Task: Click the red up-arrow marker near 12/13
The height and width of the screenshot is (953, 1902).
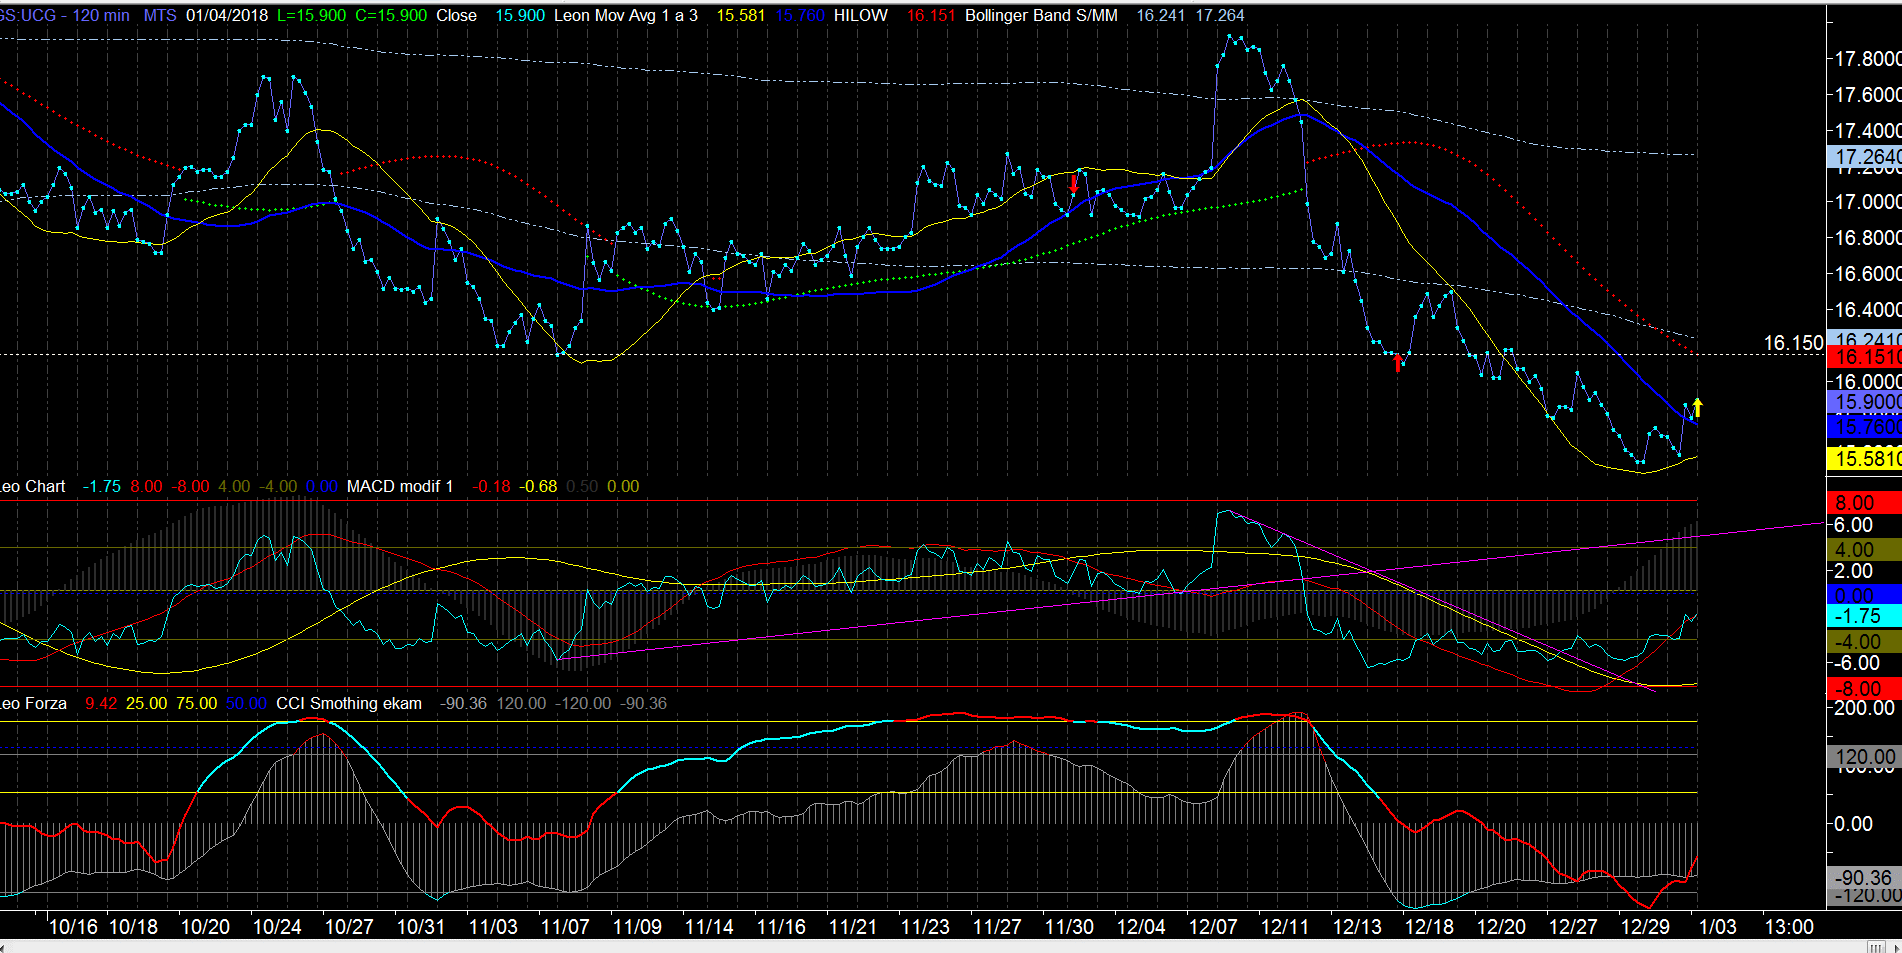Action: click(1397, 362)
